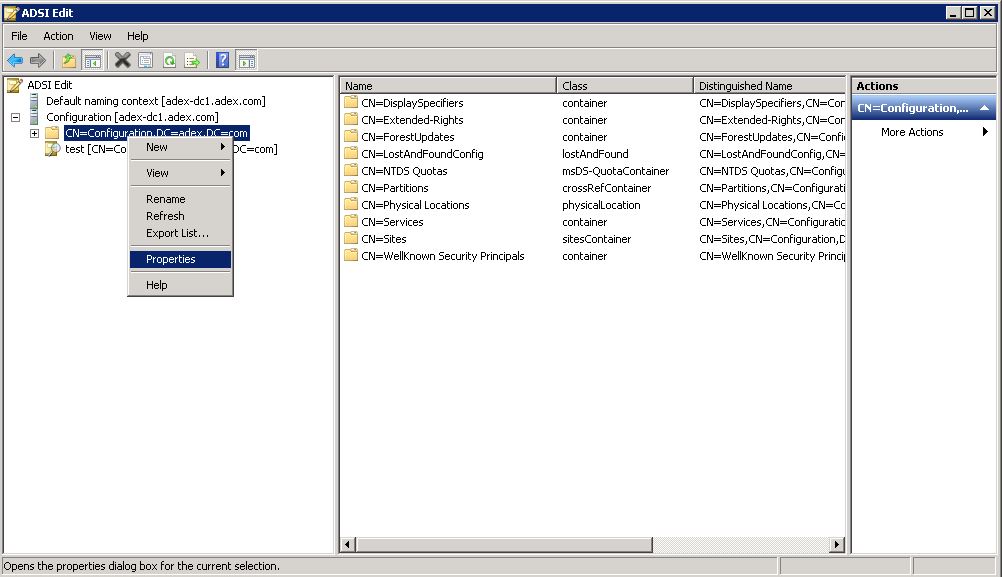Open the Action menu
The width and height of the screenshot is (1002, 577).
tap(58, 35)
